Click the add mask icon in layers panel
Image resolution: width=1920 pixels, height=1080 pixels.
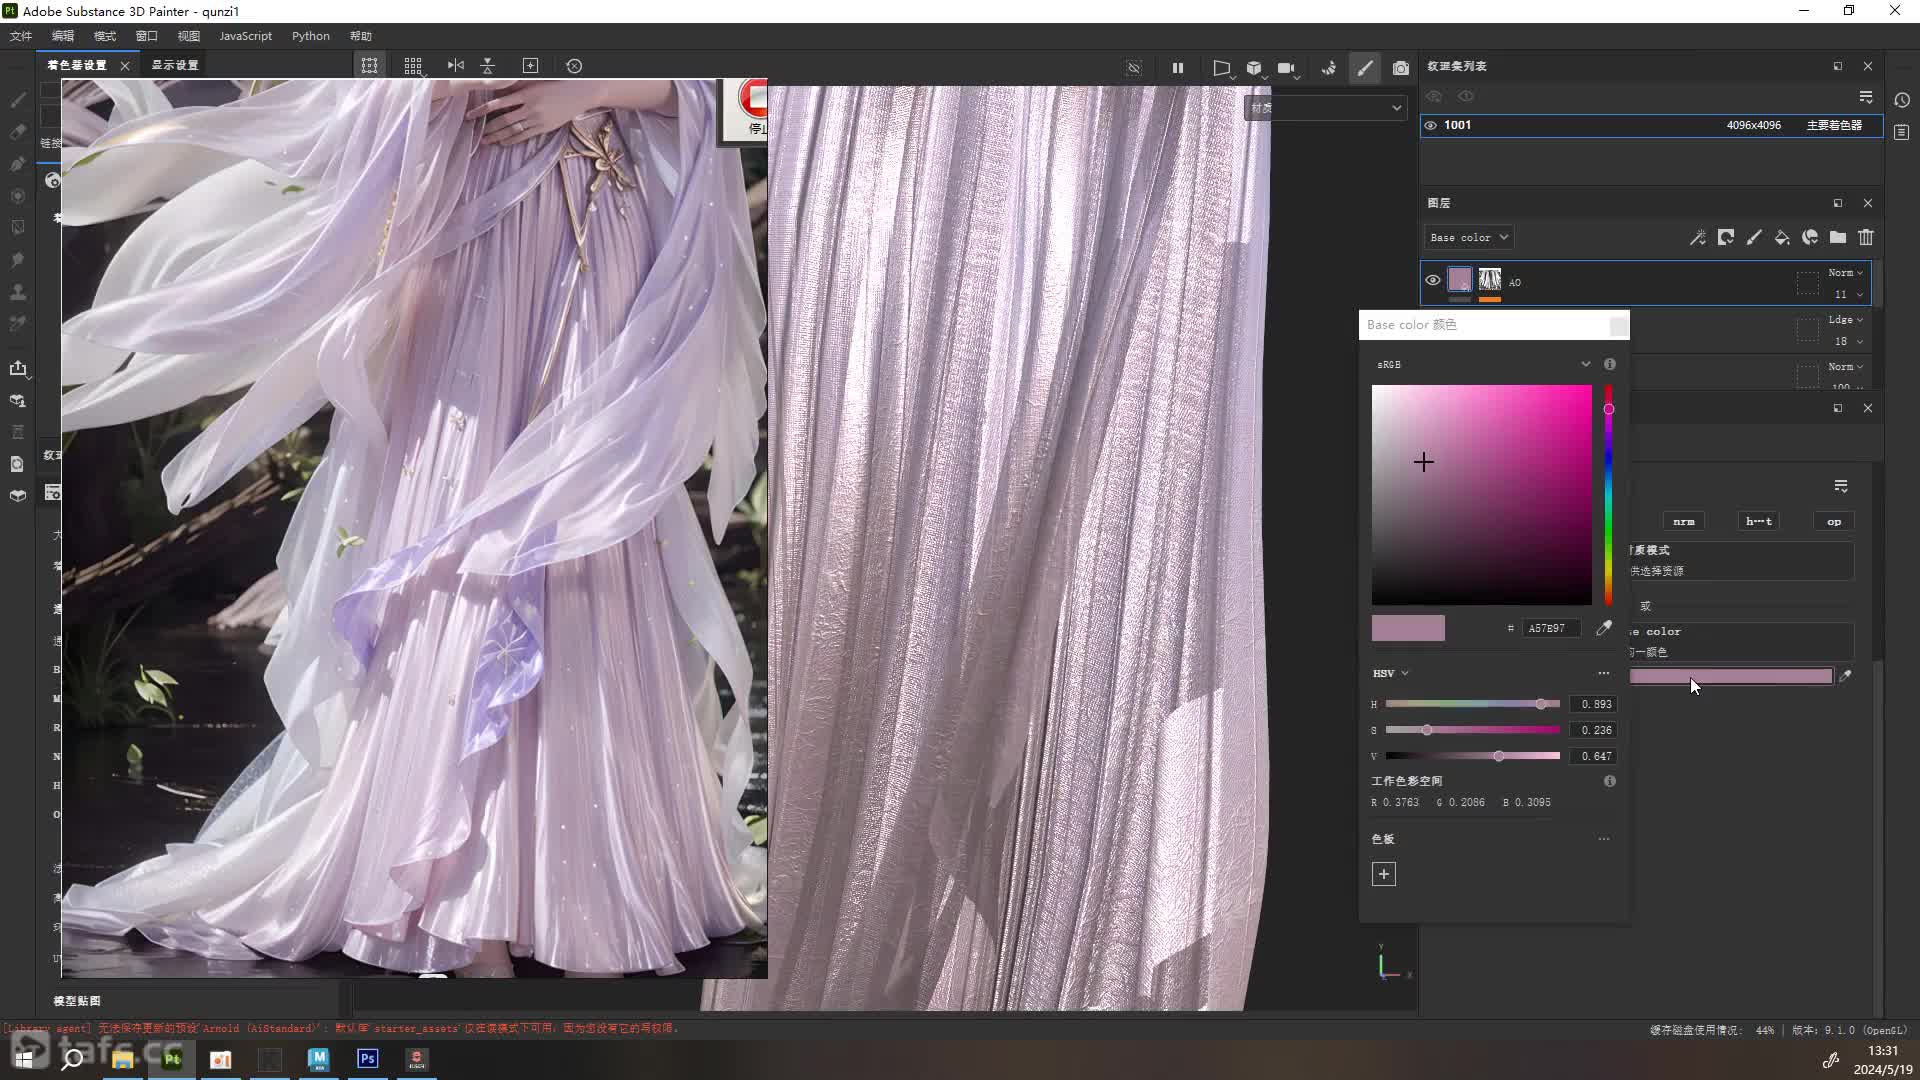click(1726, 238)
